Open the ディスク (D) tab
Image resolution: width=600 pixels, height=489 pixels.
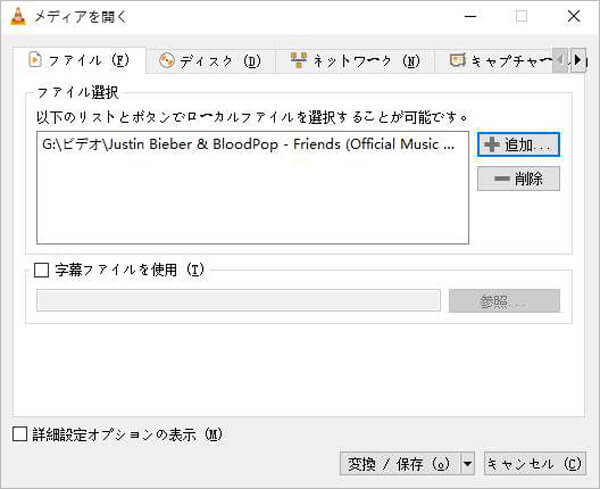pos(210,61)
